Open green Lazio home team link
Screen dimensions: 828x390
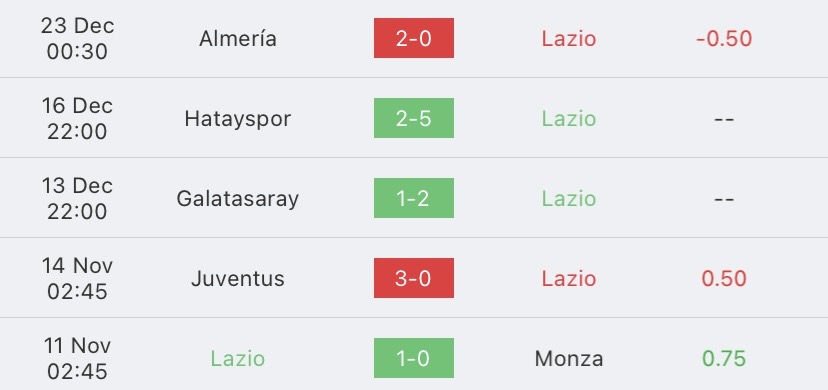click(x=238, y=359)
